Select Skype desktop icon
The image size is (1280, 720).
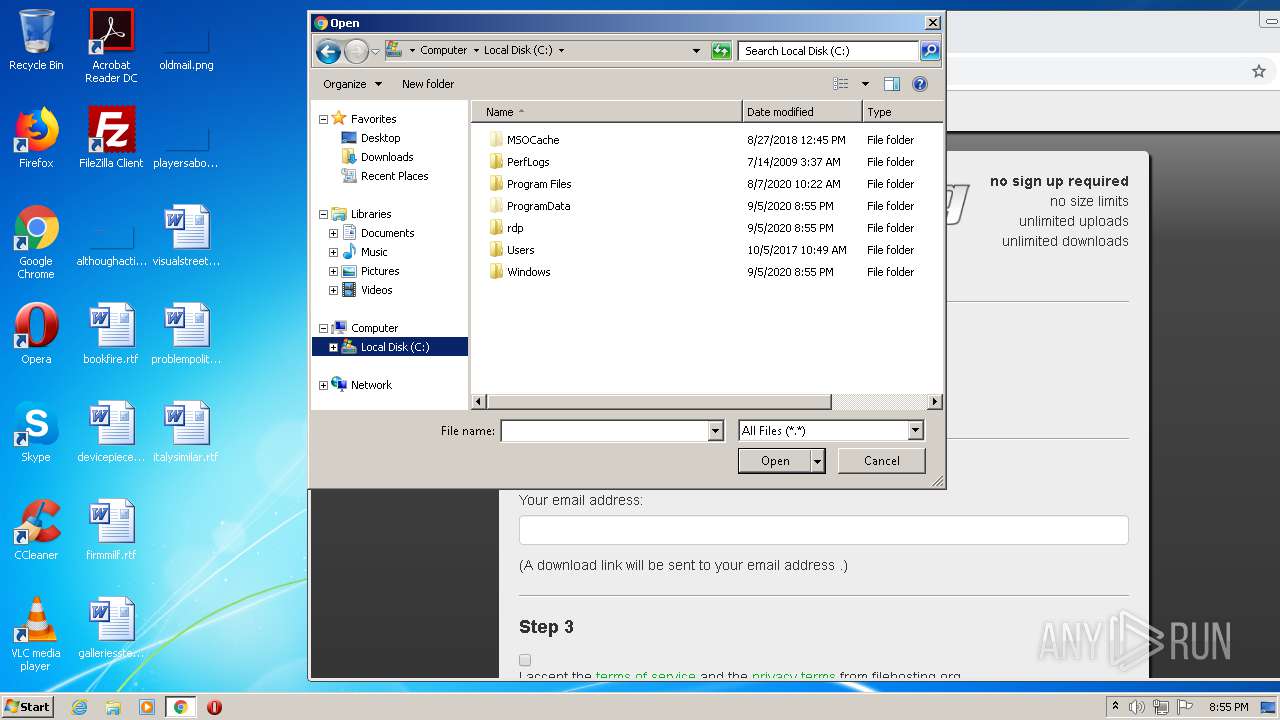[x=36, y=432]
